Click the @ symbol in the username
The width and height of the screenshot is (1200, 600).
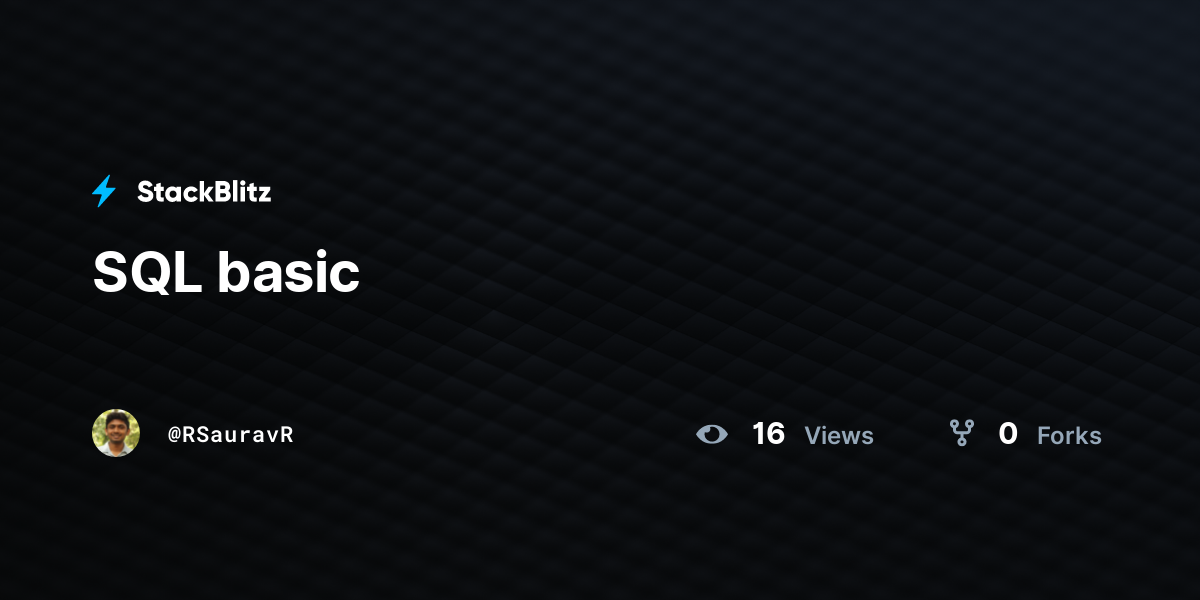pyautogui.click(x=174, y=435)
